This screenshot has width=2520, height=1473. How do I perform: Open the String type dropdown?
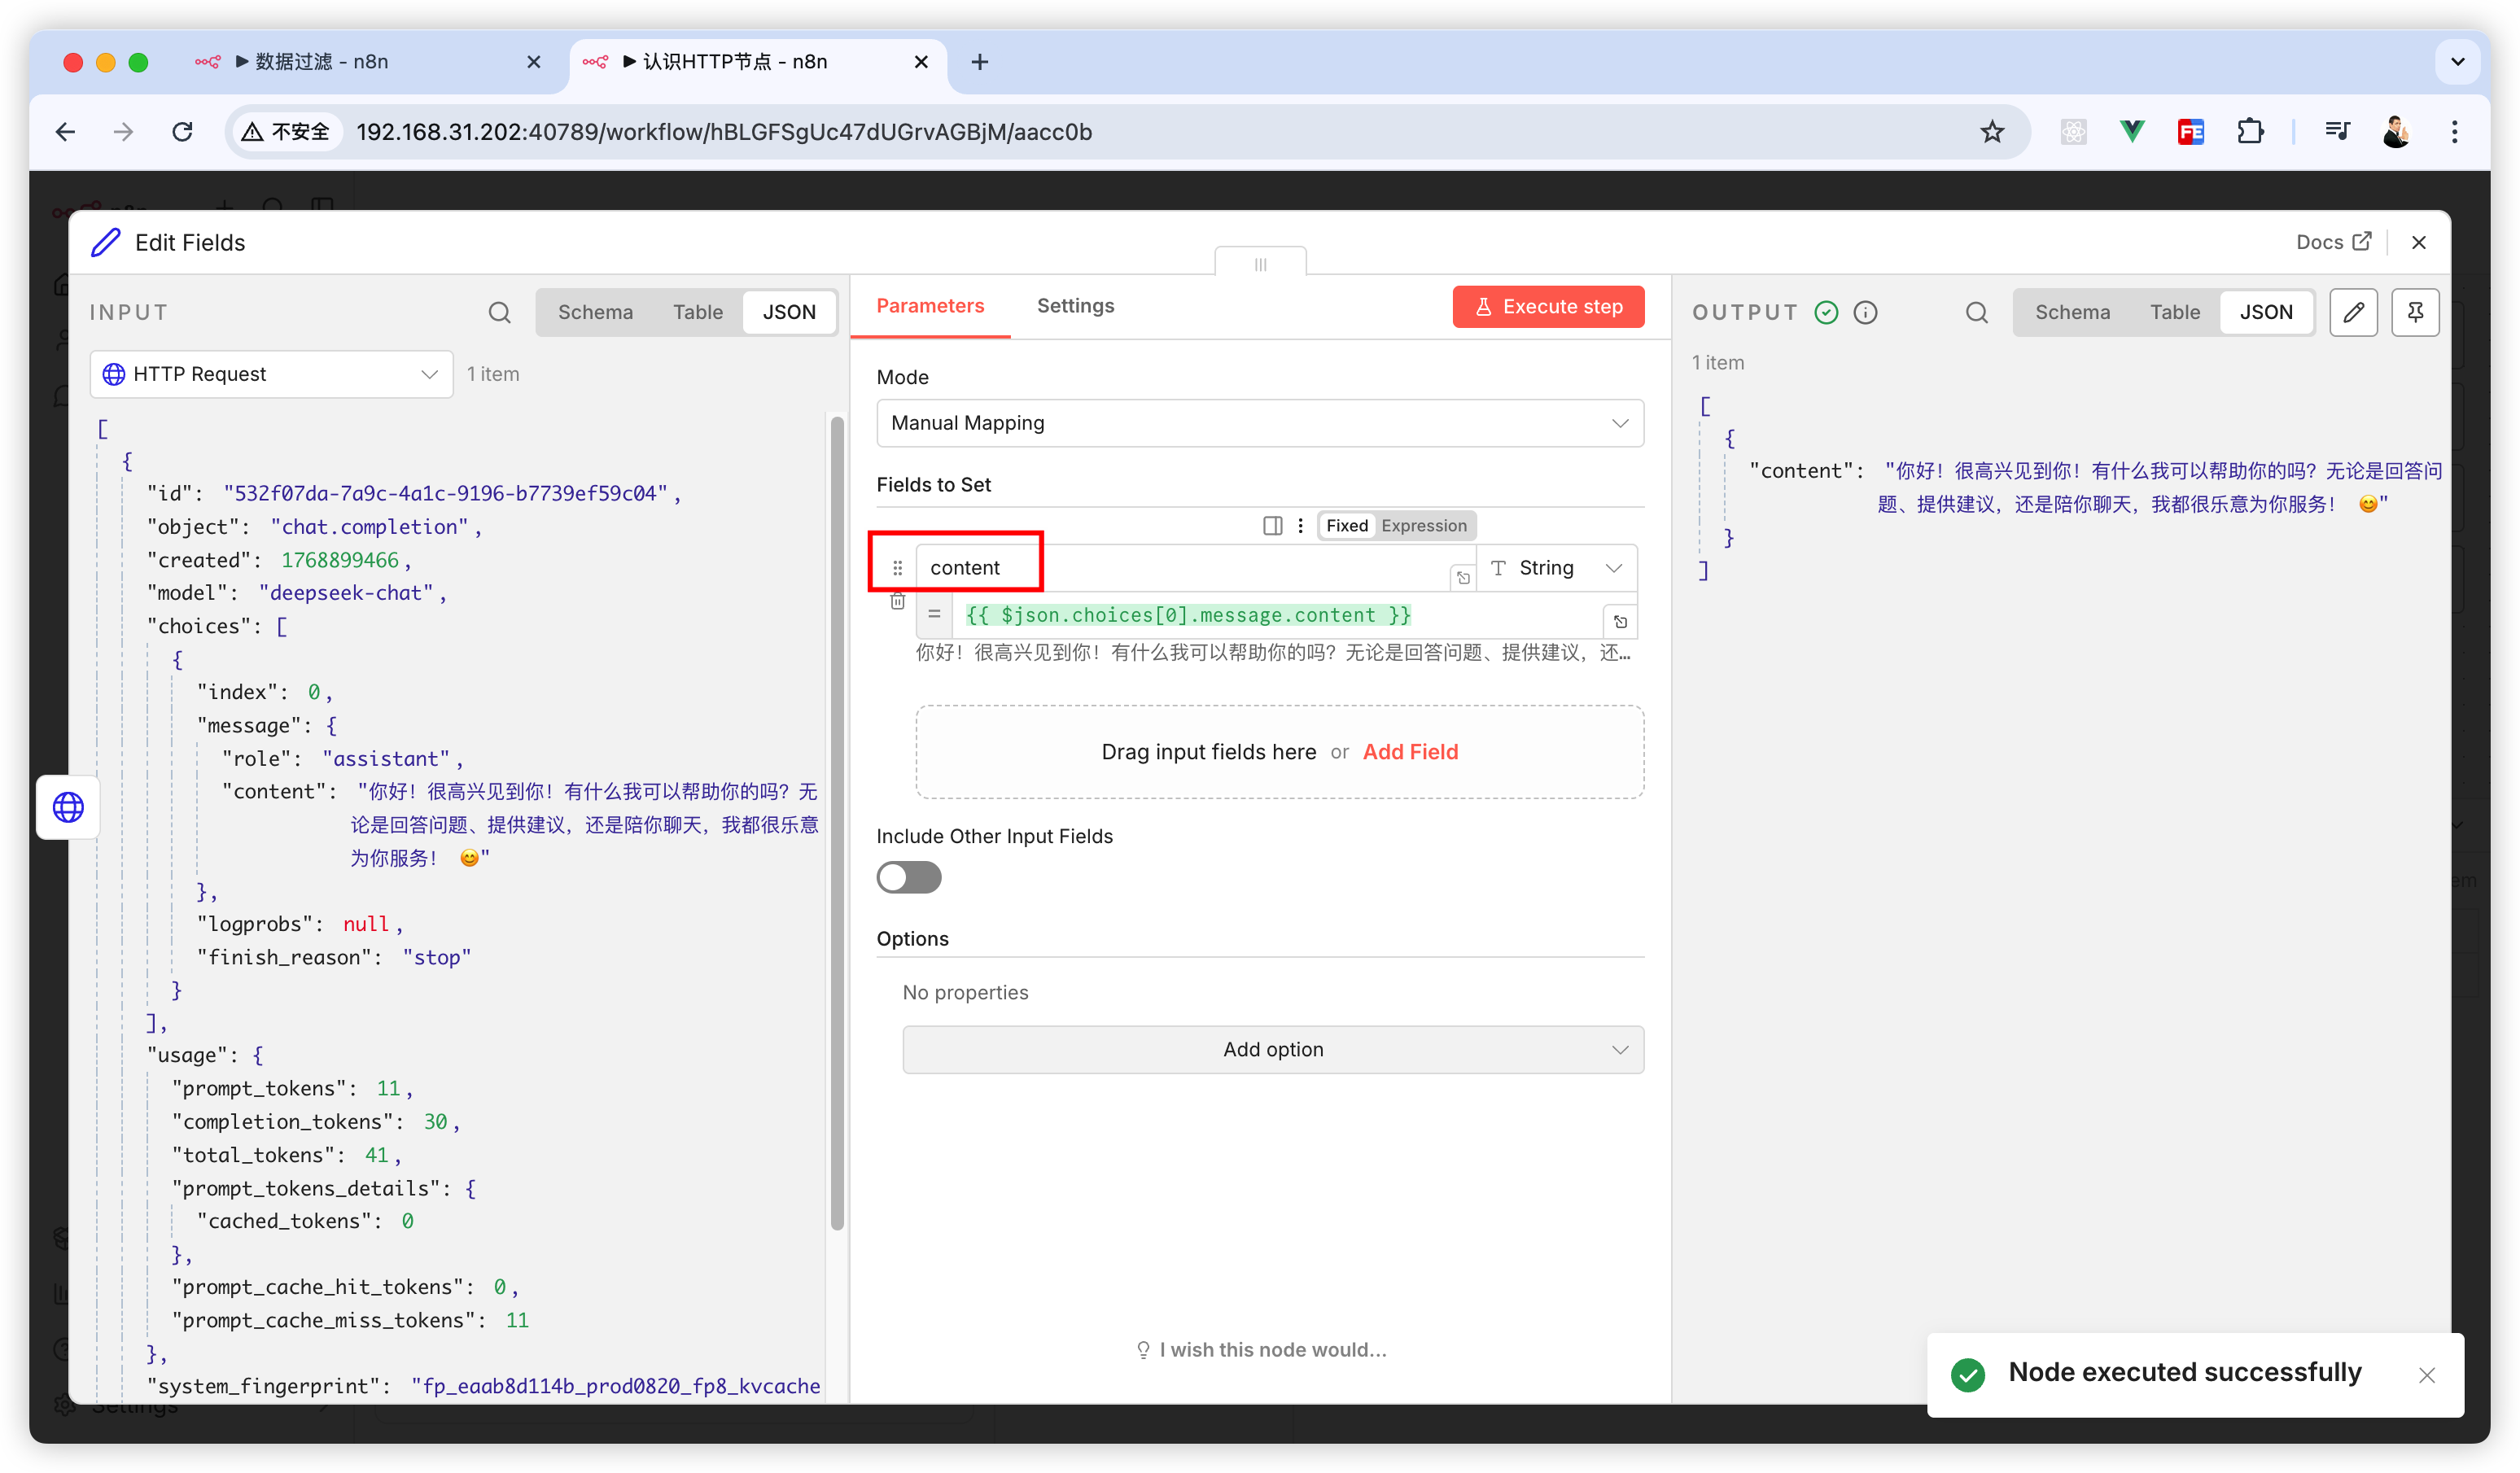tap(1556, 568)
